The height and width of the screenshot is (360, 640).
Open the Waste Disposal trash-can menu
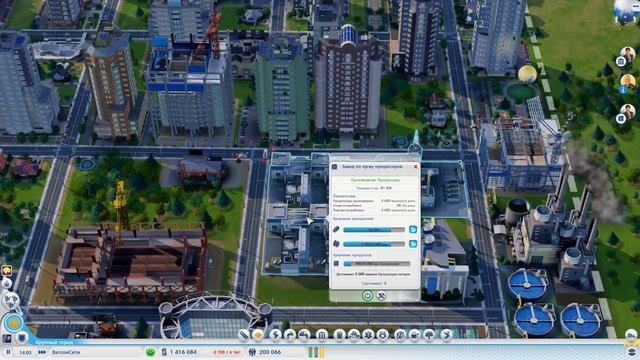point(339,335)
